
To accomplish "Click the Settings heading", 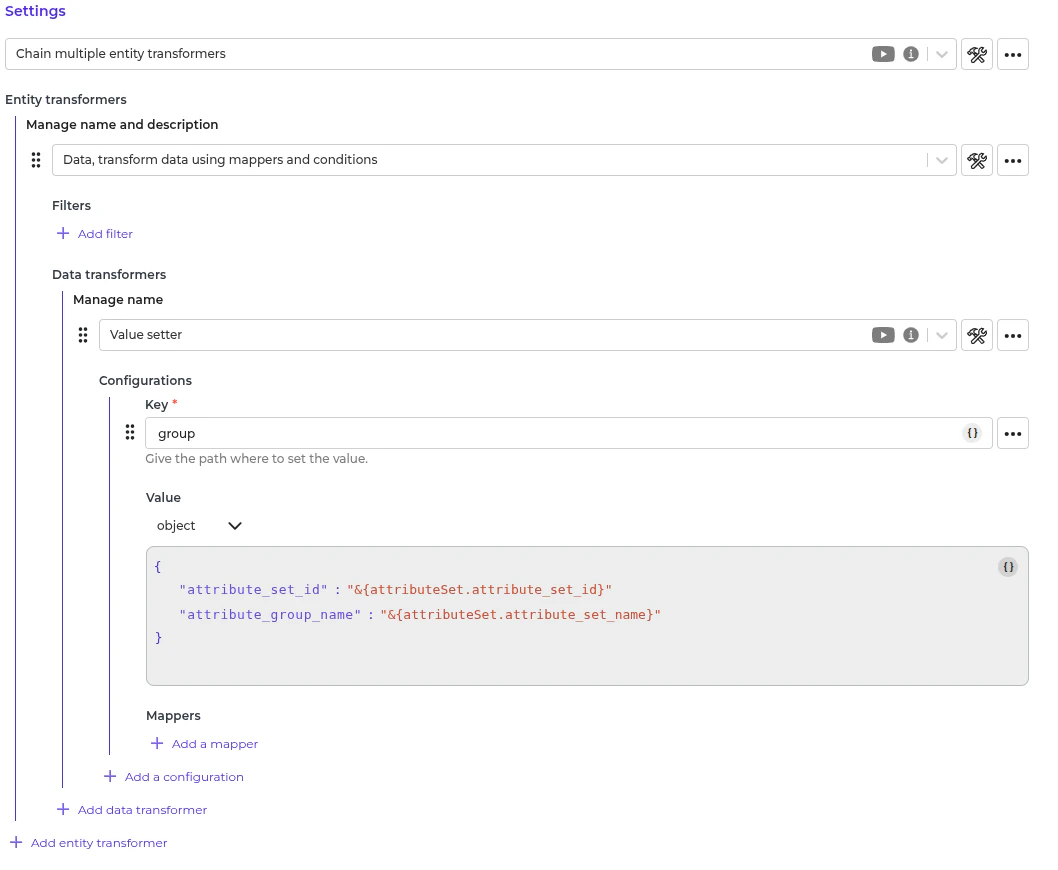I will point(35,11).
